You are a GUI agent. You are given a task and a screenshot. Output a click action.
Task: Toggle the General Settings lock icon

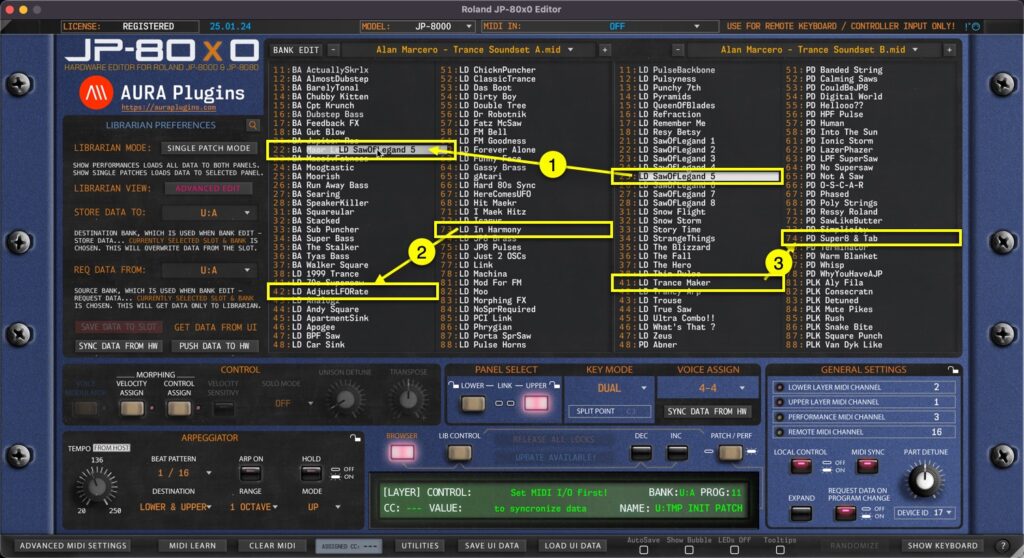[953, 370]
